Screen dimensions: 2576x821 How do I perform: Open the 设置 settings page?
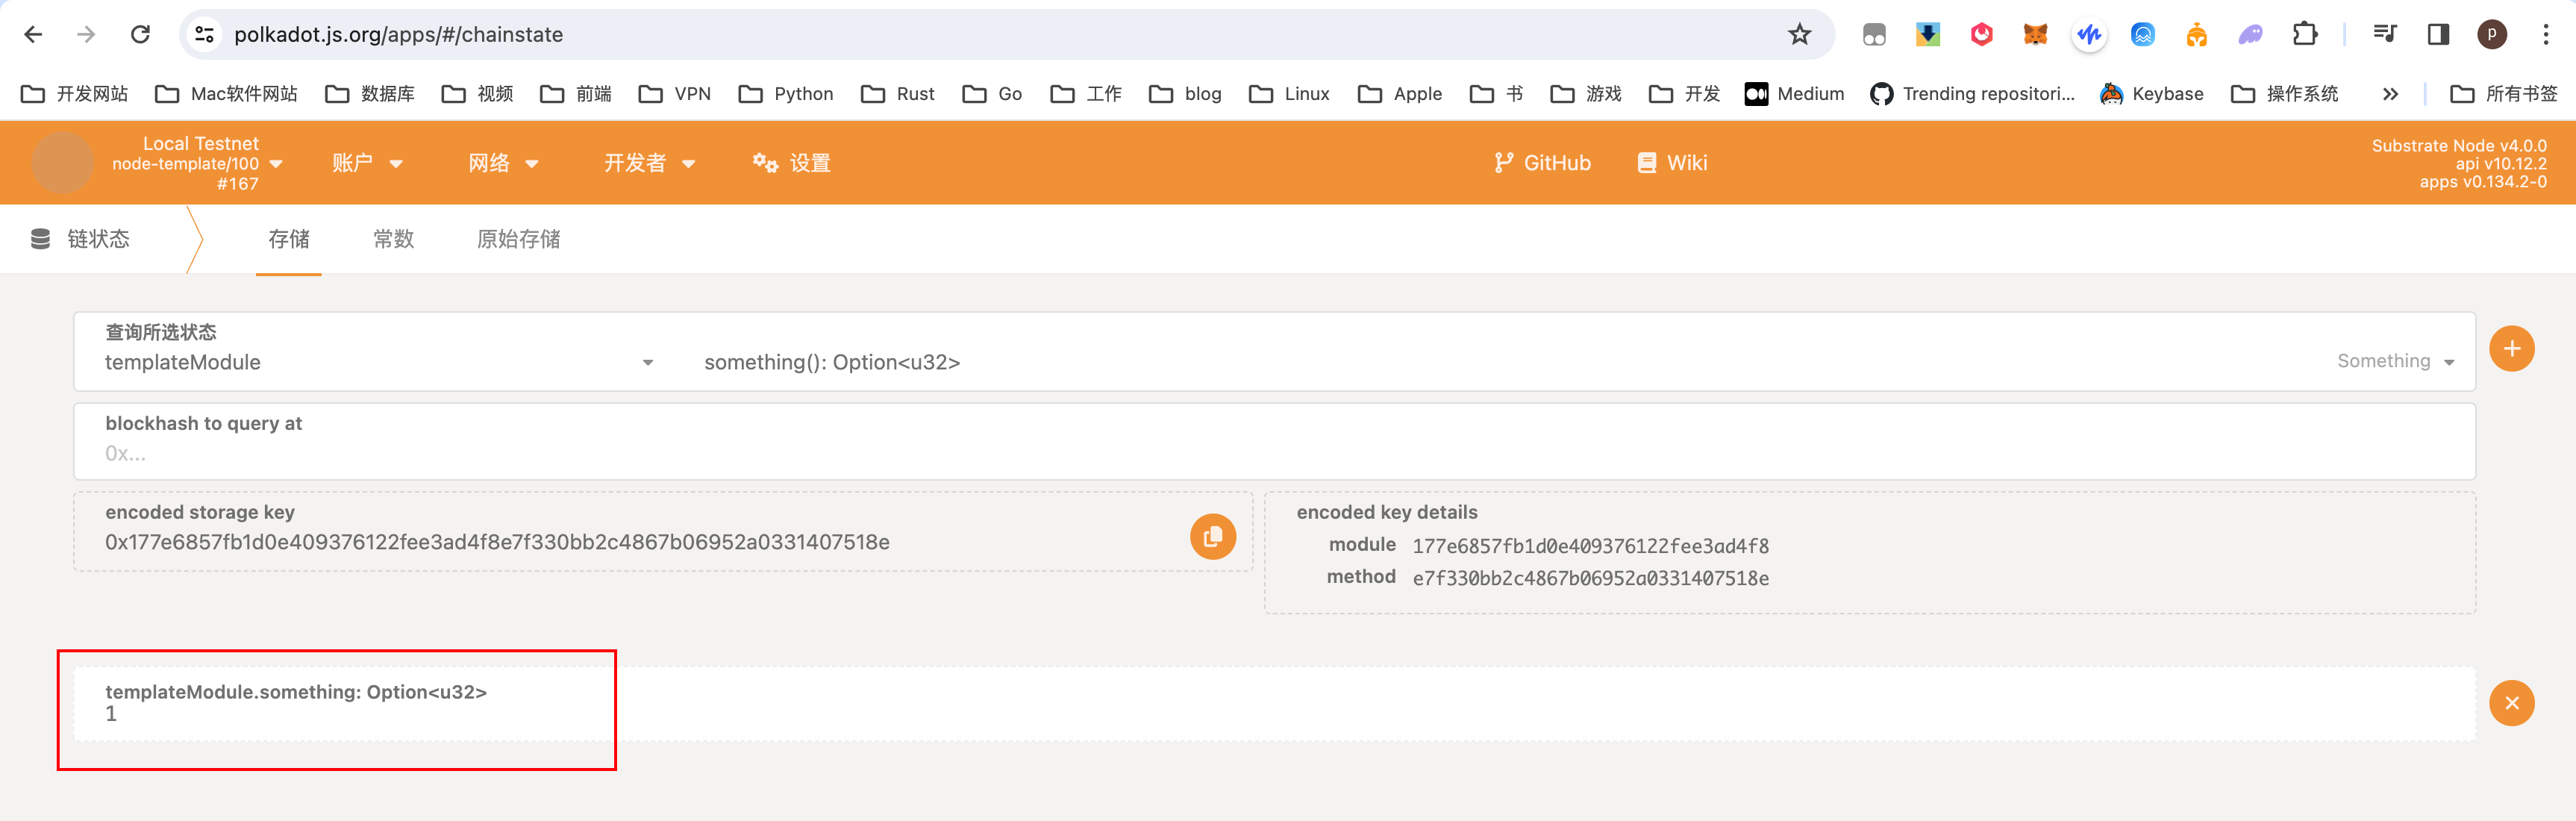click(791, 163)
